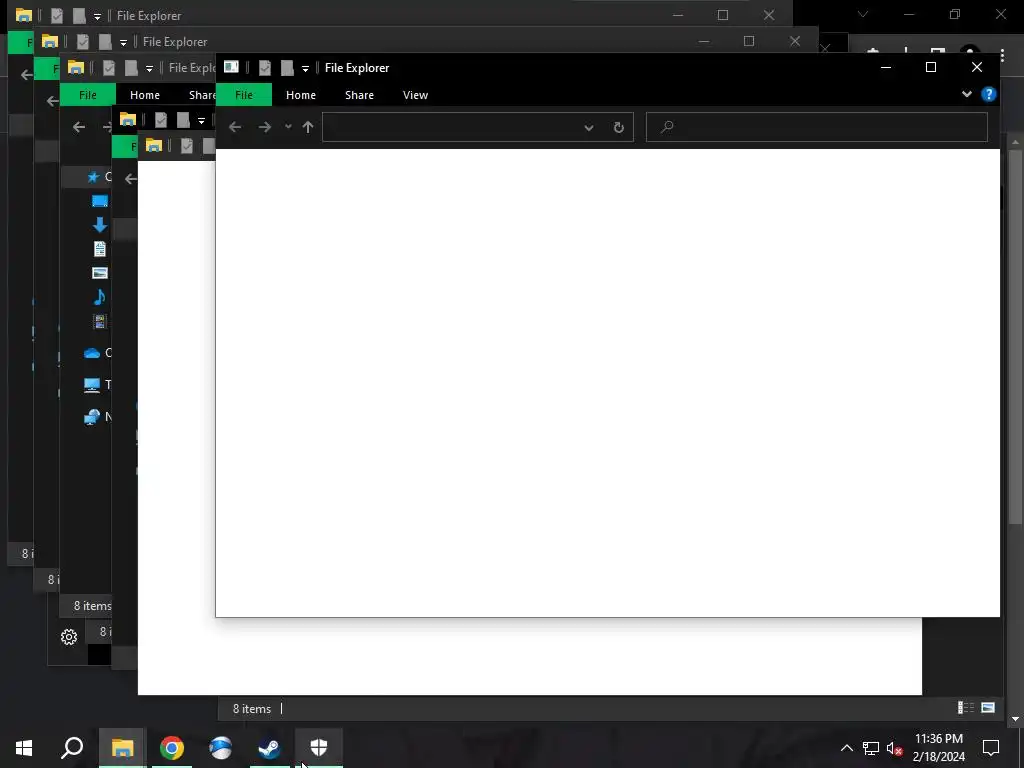
Task: Open taskbar Search magnifier
Action: [72, 748]
